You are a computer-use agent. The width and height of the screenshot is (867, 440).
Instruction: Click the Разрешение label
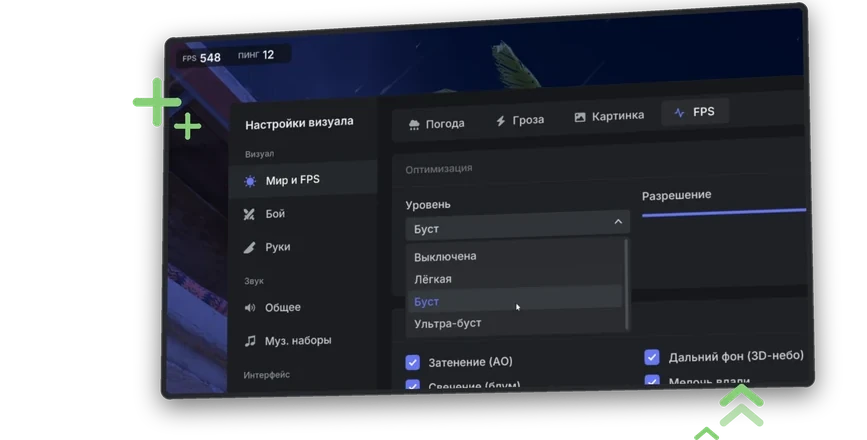[677, 195]
